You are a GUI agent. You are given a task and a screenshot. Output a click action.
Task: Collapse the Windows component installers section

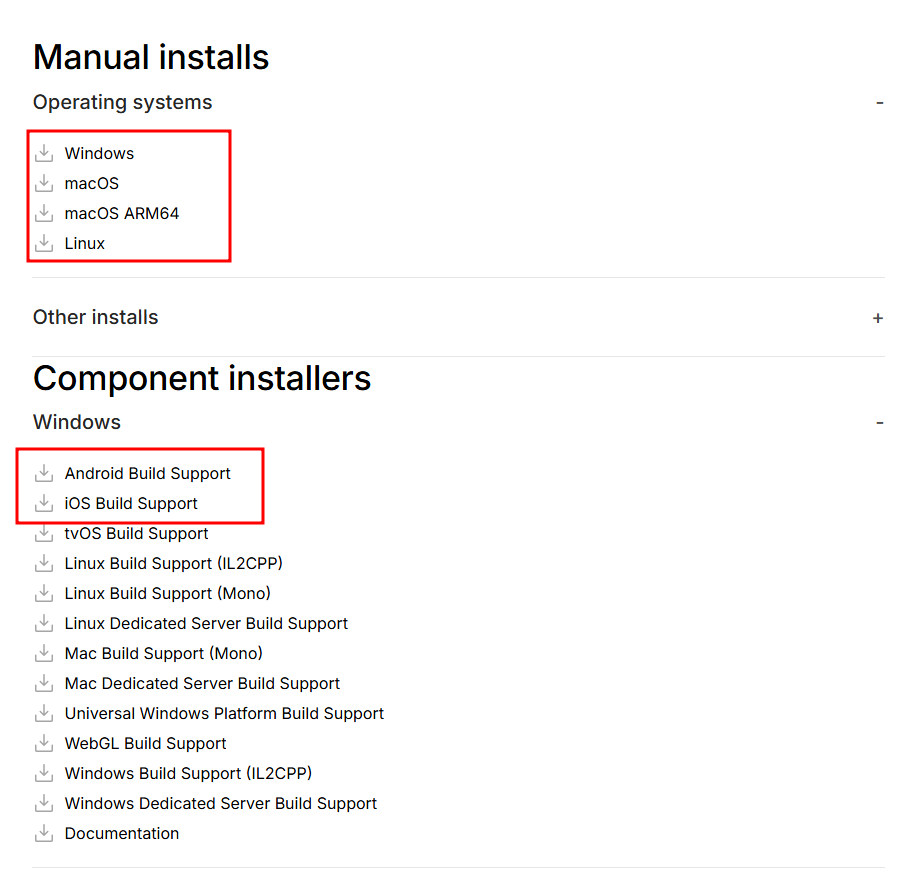pos(879,423)
